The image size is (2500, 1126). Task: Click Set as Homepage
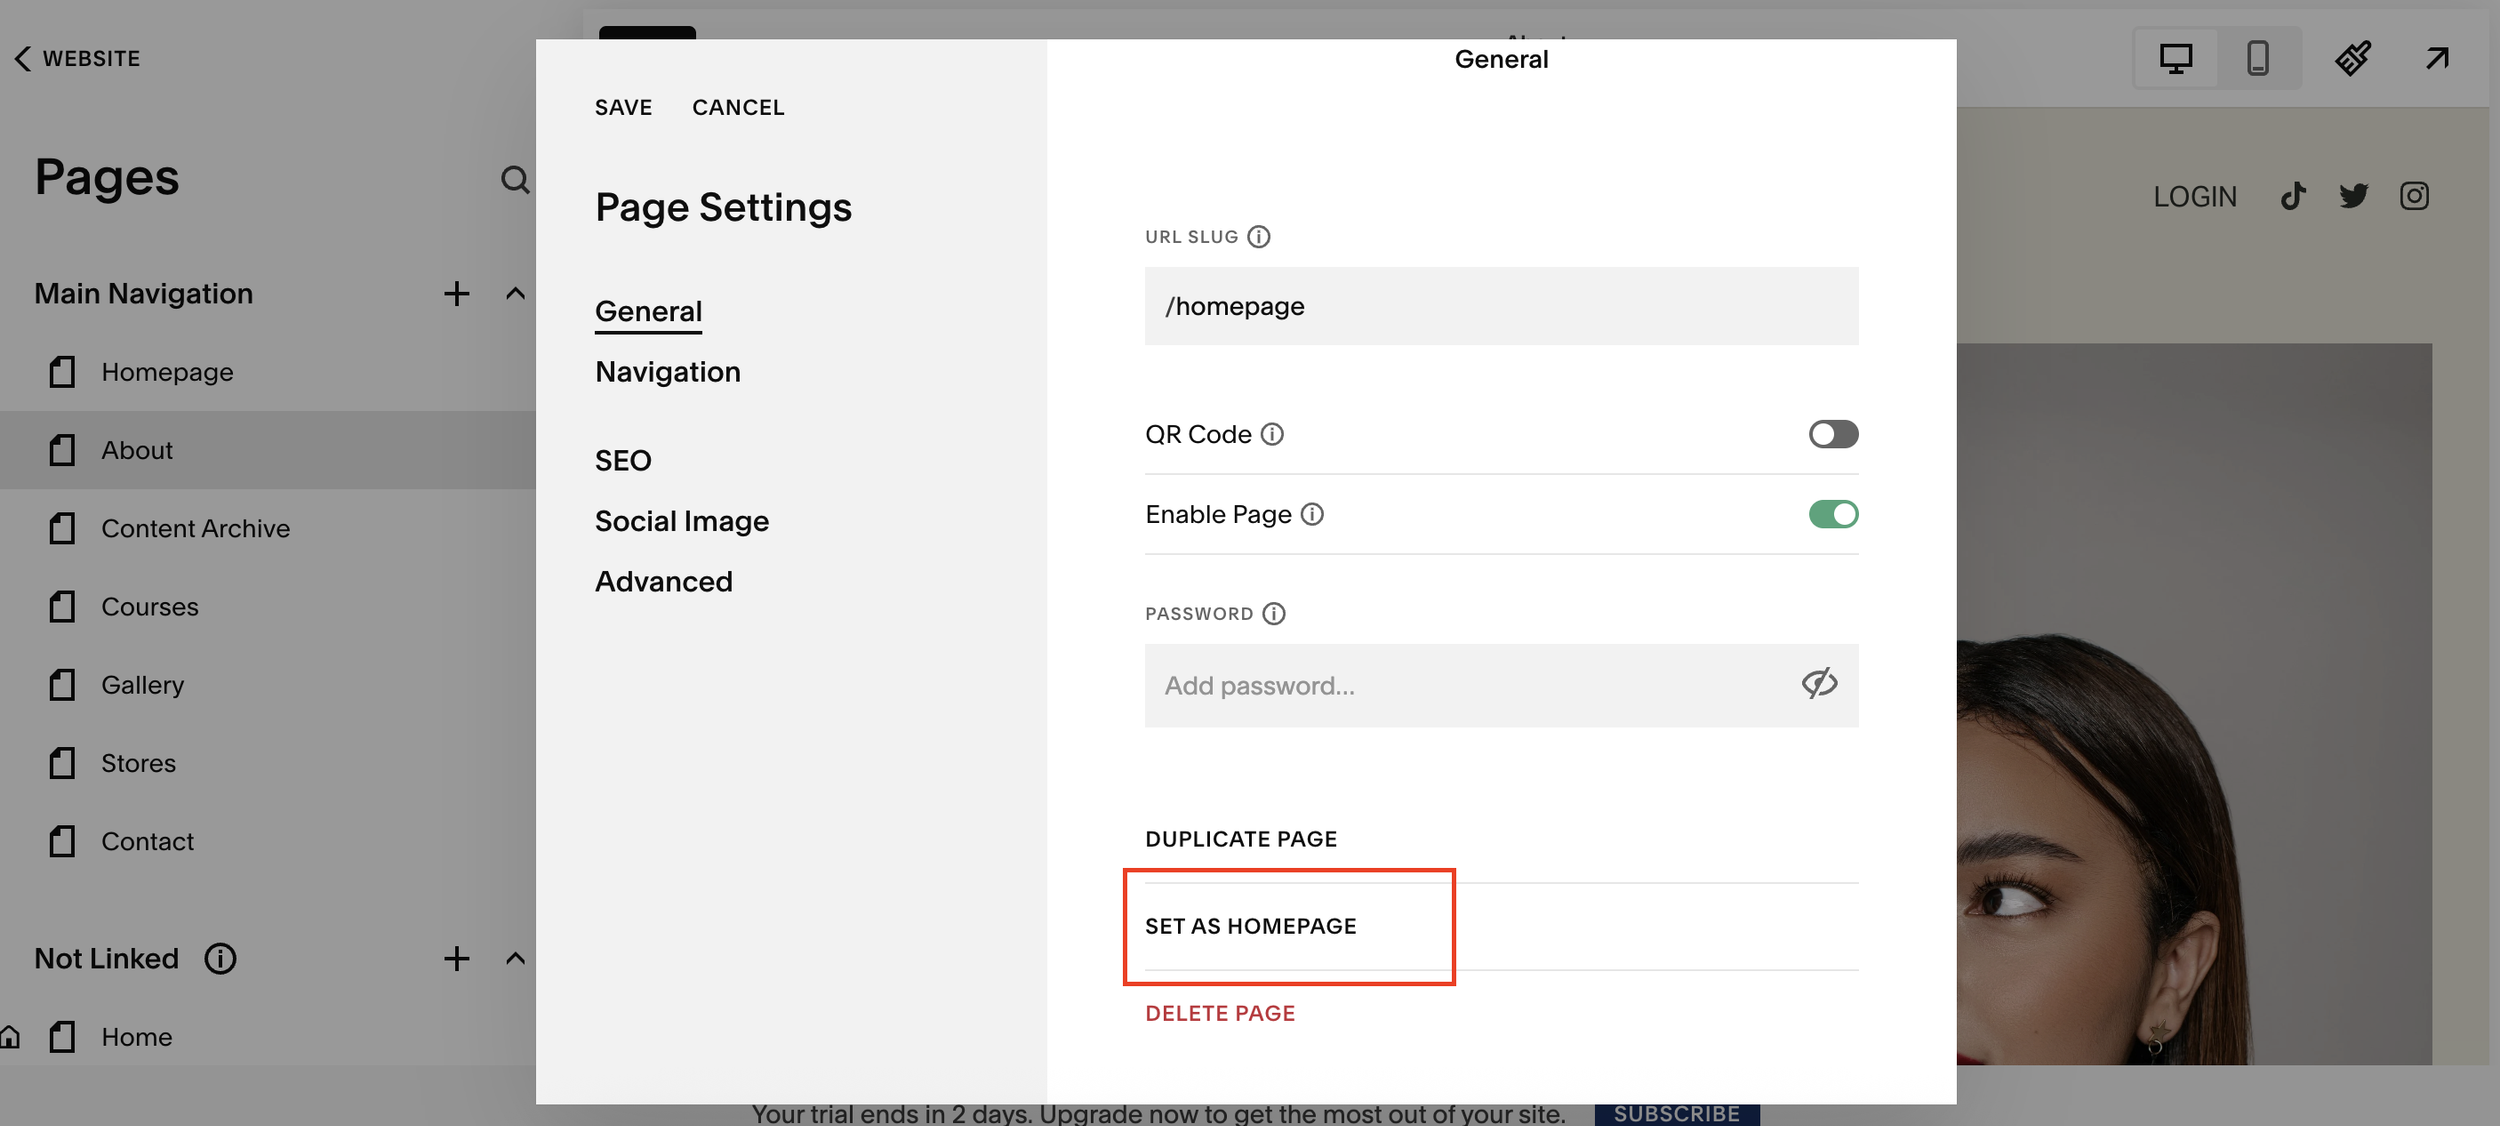(x=1250, y=926)
